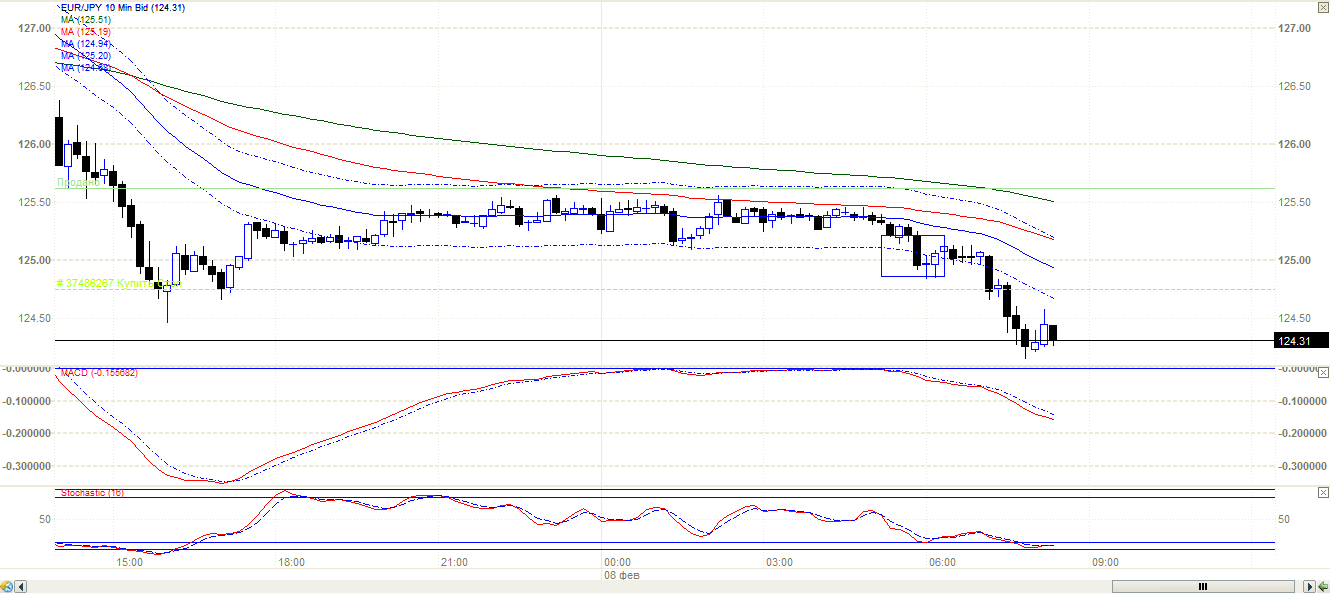Click the current price tag 124.31

tap(1300, 341)
